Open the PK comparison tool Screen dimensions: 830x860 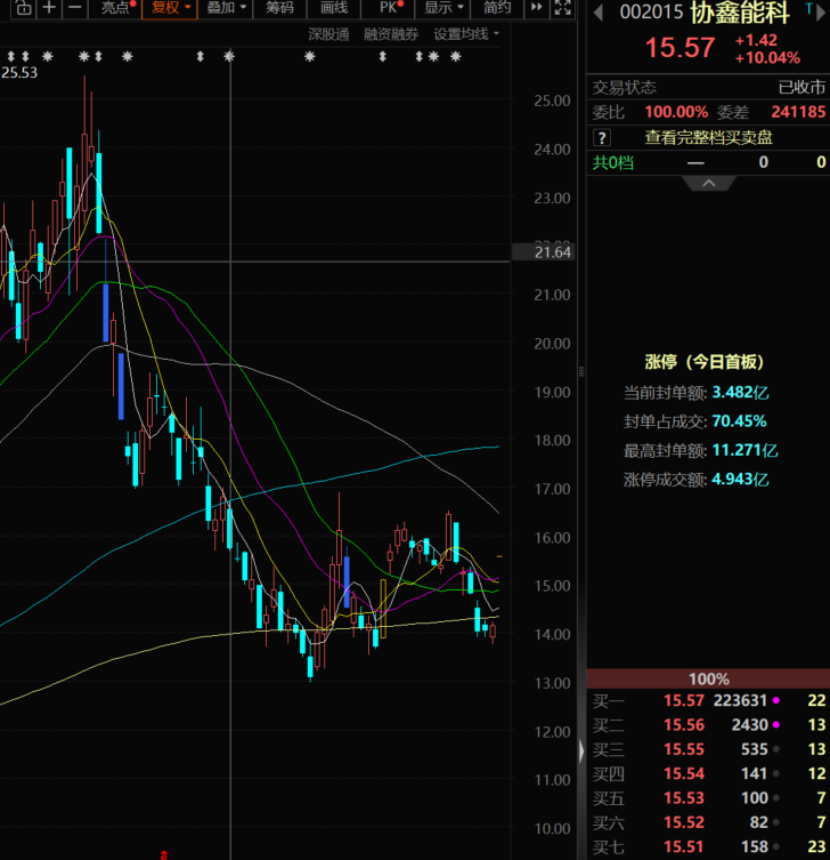(x=390, y=8)
